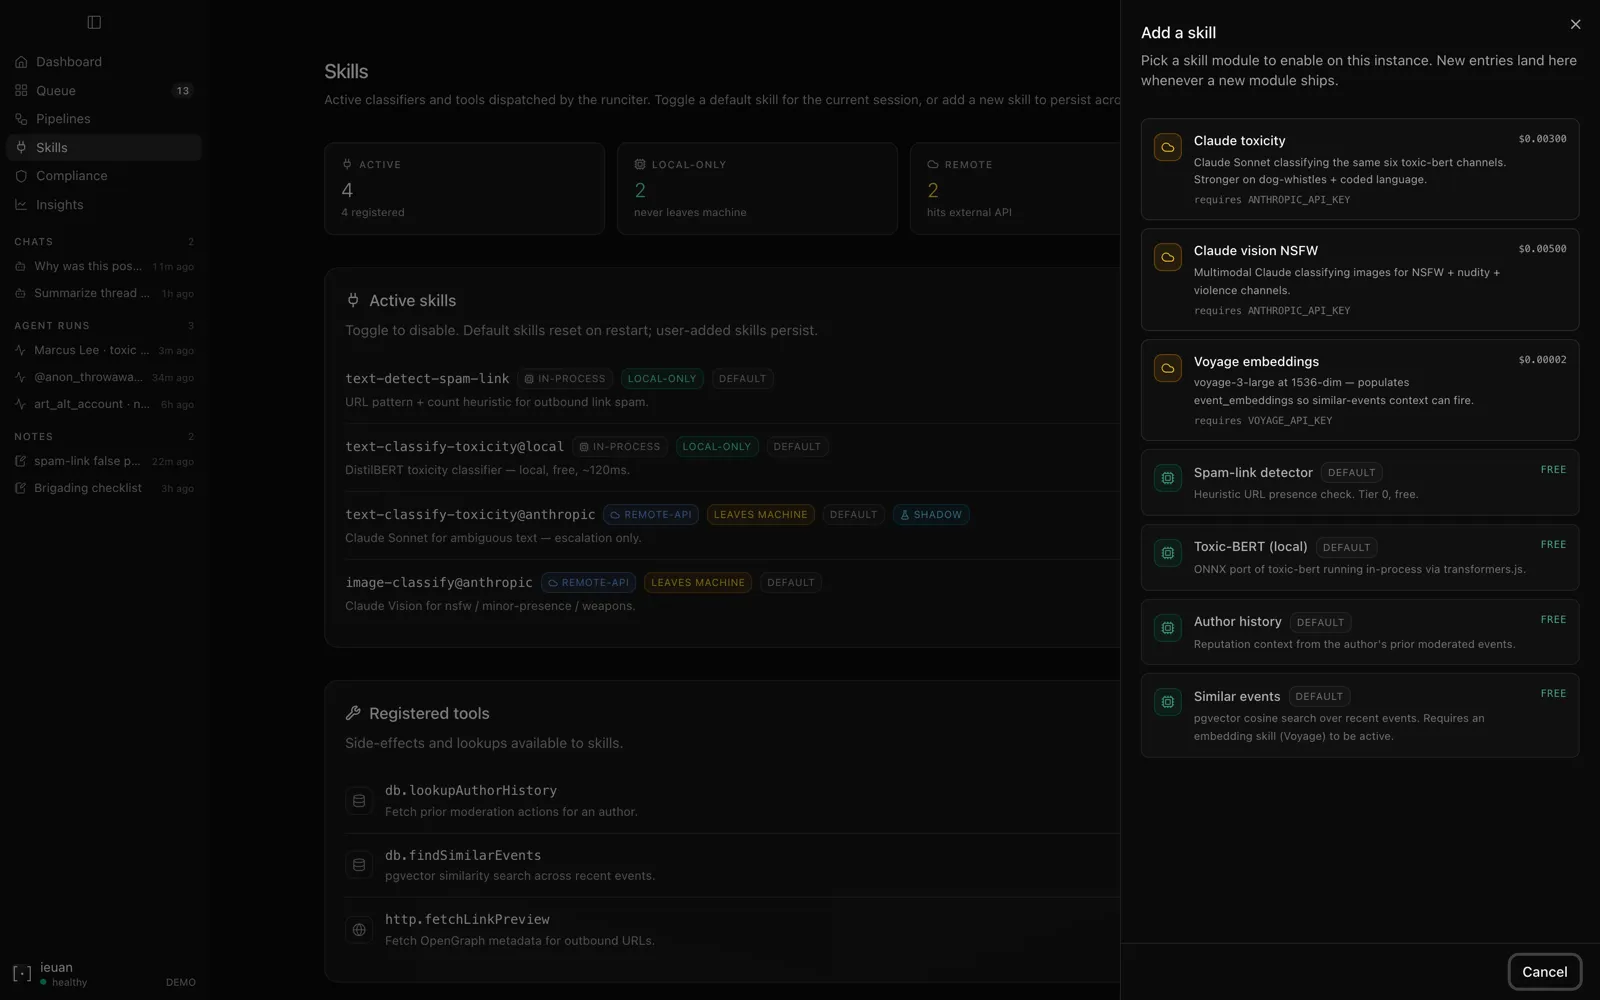The image size is (1600, 1000).
Task: Click image-classify@anthropic skill name
Action: (439, 583)
